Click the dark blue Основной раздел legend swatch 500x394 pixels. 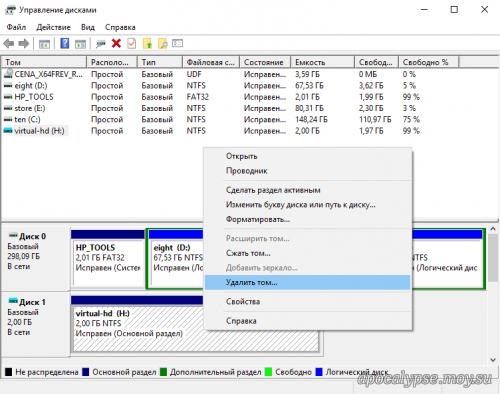click(x=86, y=372)
